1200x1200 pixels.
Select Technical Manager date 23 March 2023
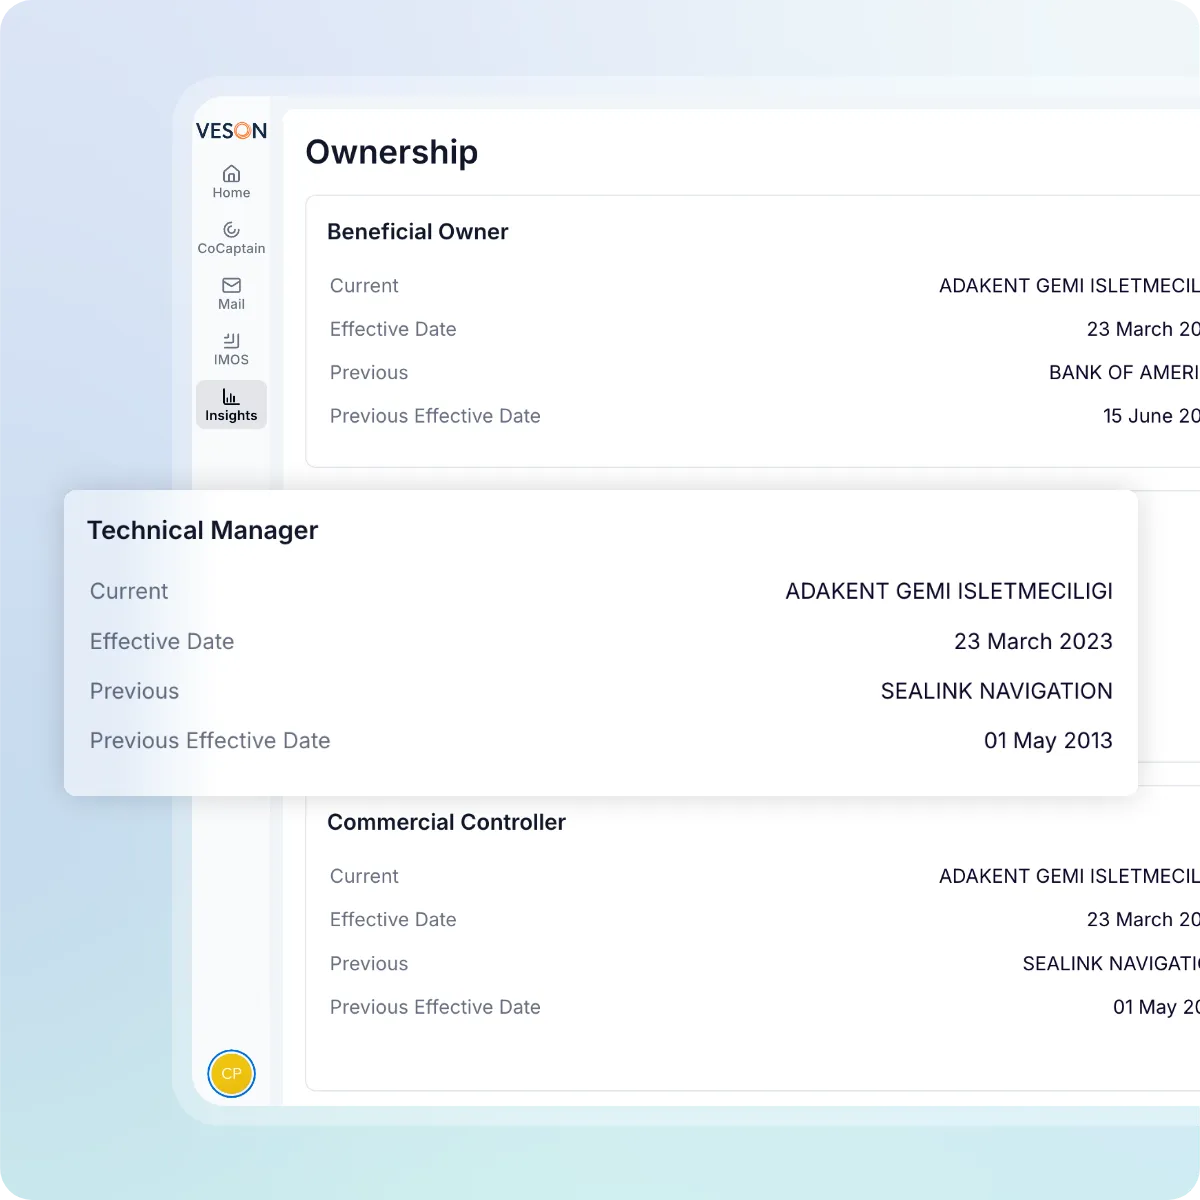pos(1033,641)
